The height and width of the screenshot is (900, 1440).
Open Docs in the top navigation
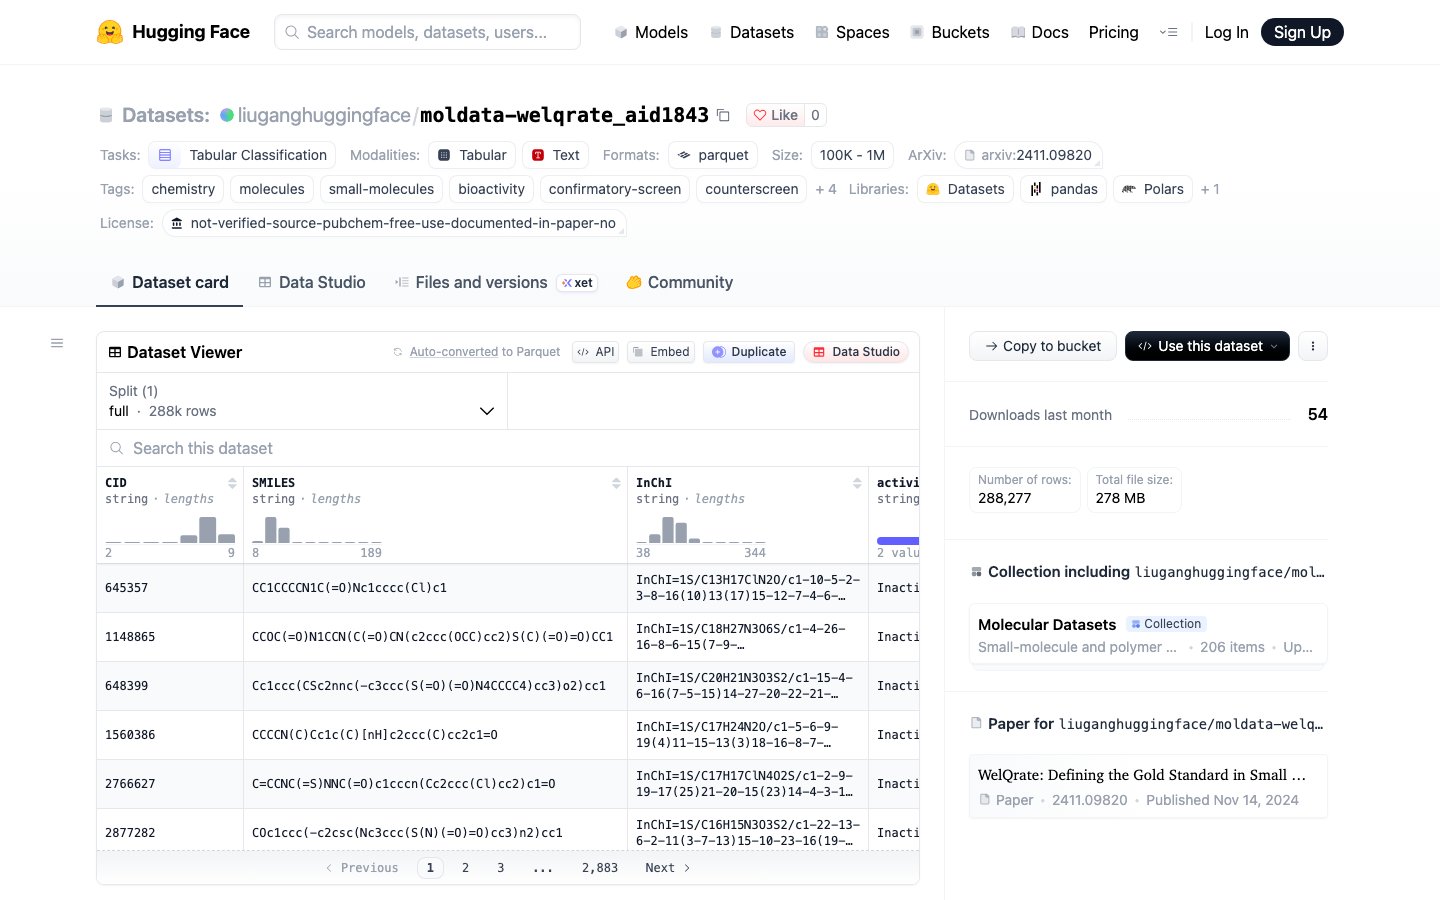click(x=1039, y=32)
